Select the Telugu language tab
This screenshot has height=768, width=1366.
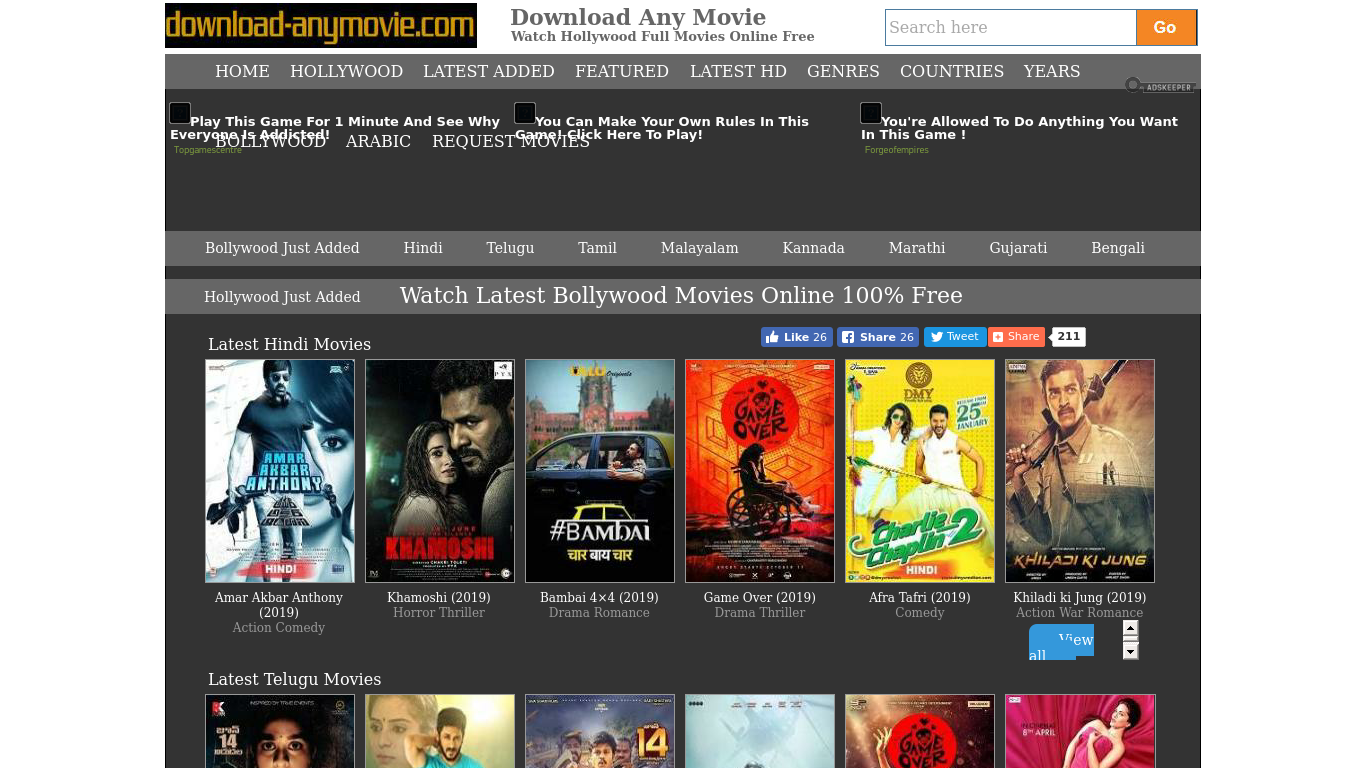coord(510,248)
